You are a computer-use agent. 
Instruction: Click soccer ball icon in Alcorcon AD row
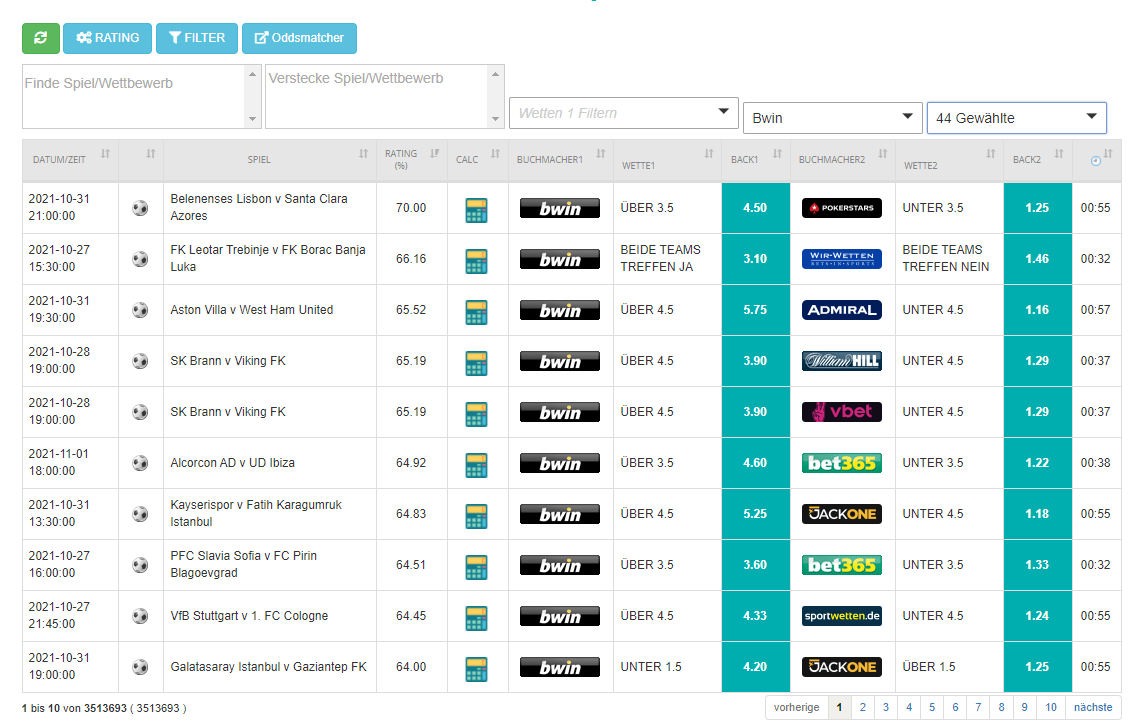(x=140, y=463)
